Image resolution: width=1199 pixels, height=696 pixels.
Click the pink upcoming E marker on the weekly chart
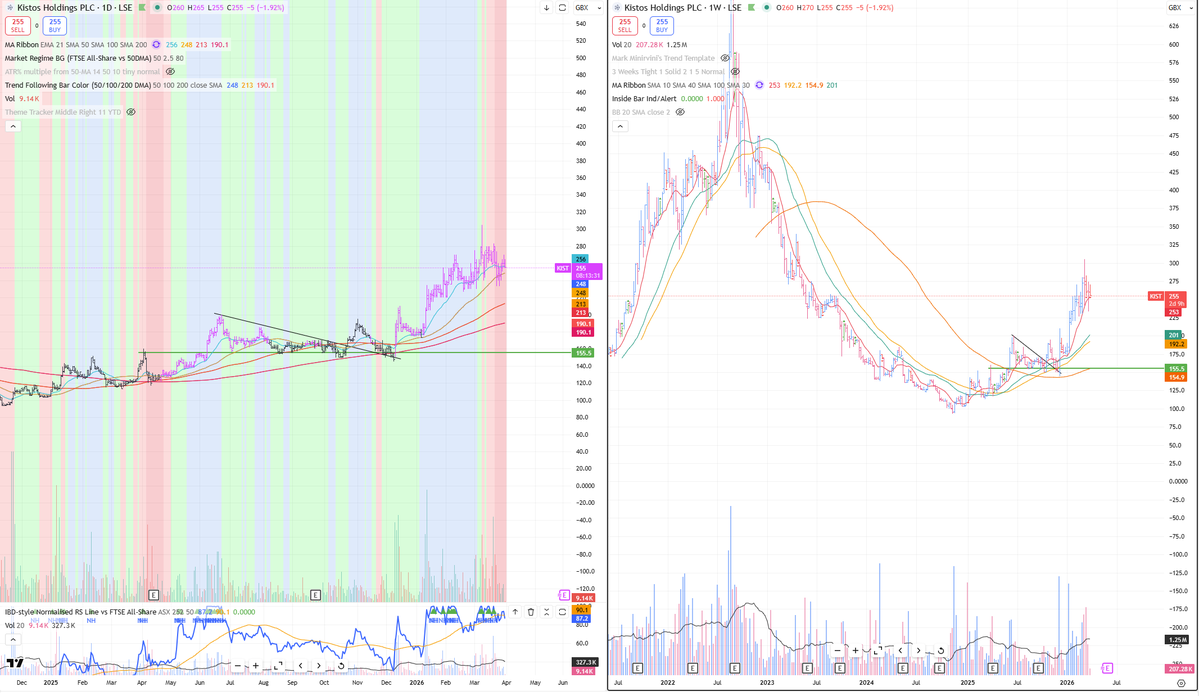coord(1106,668)
